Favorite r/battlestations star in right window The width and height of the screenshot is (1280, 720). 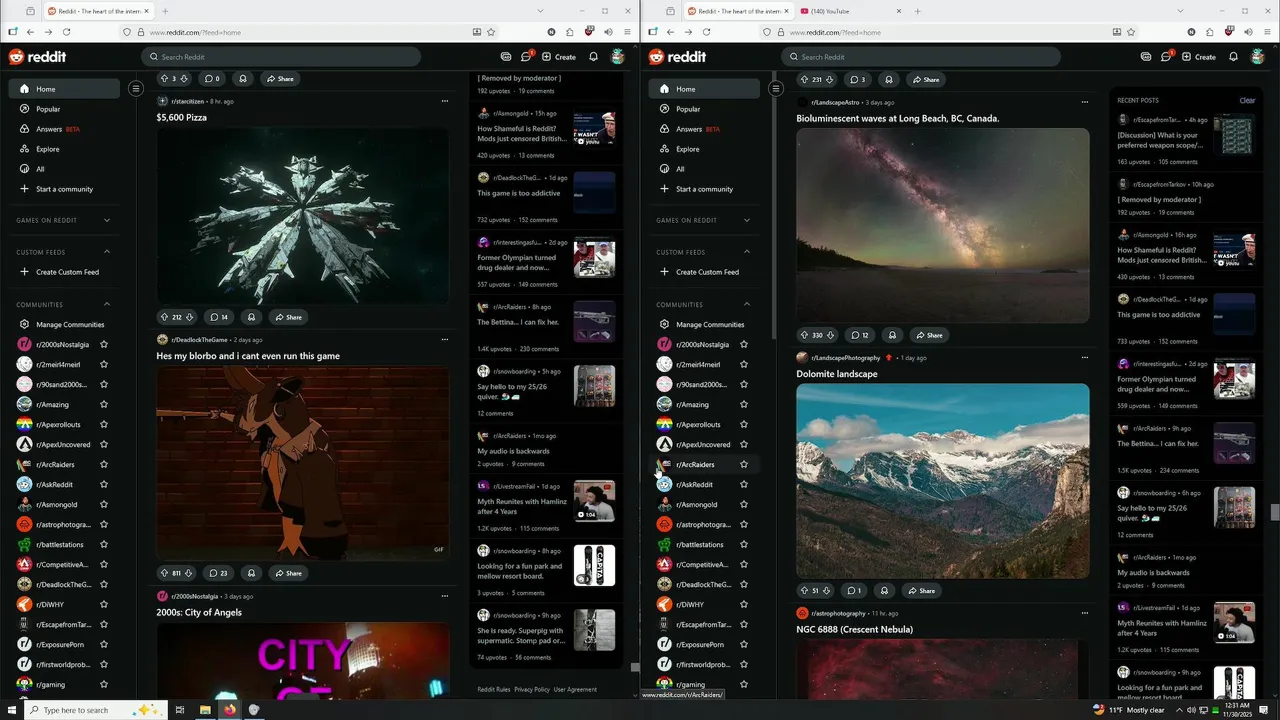[x=744, y=544]
